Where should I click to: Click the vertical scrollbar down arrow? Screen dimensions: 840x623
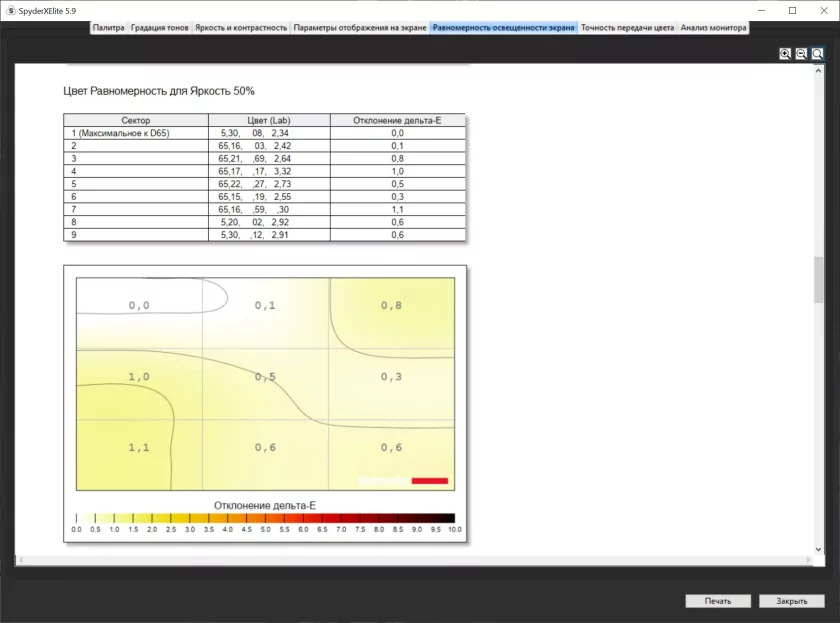pyautogui.click(x=818, y=549)
